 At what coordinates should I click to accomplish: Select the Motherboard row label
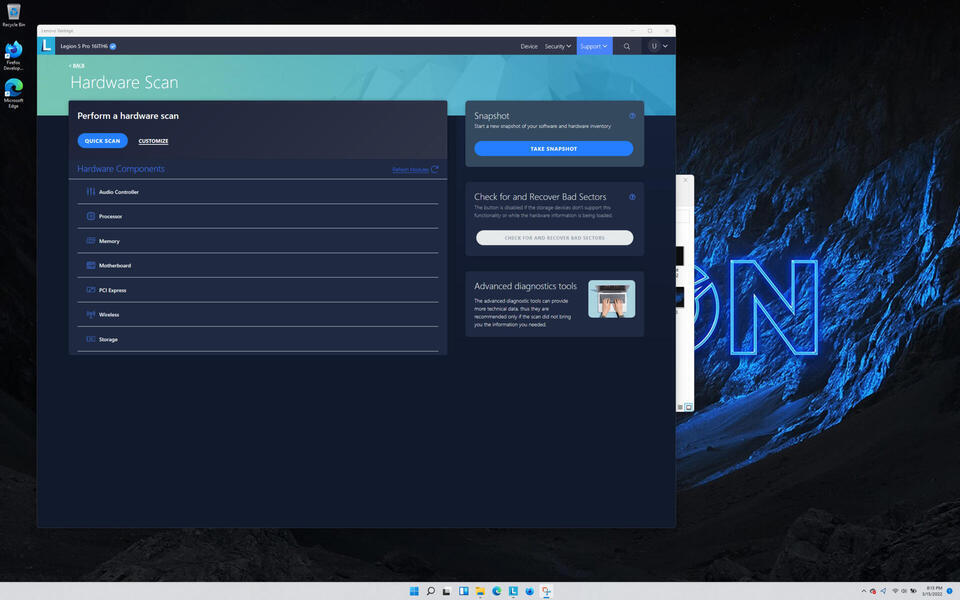click(x=114, y=266)
